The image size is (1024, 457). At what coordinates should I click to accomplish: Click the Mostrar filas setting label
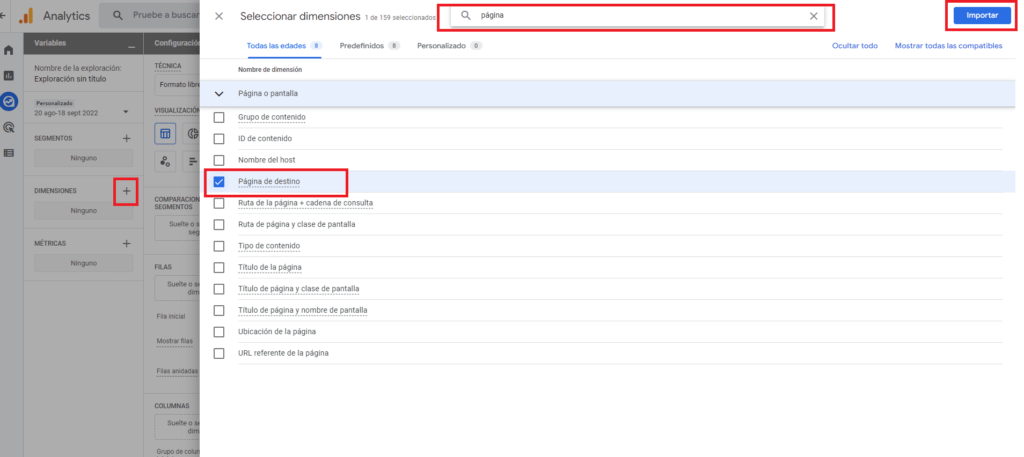174,341
